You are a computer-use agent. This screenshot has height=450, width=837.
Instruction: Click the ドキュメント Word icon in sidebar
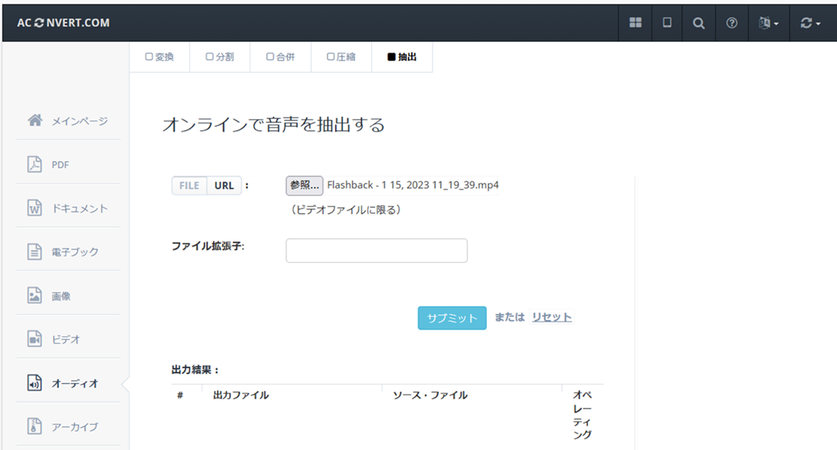[x=34, y=208]
